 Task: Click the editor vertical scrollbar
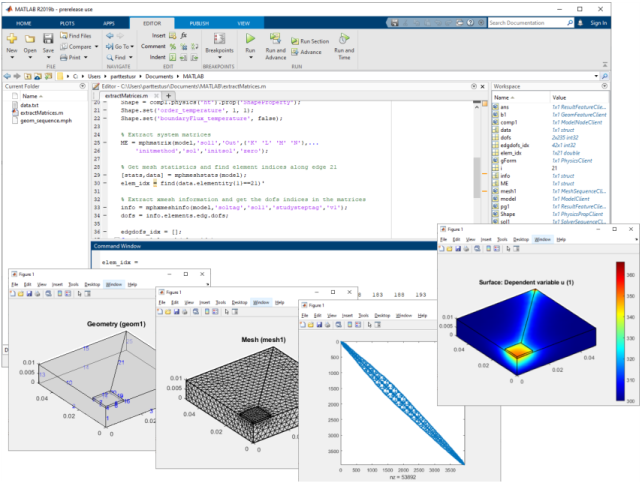click(477, 177)
